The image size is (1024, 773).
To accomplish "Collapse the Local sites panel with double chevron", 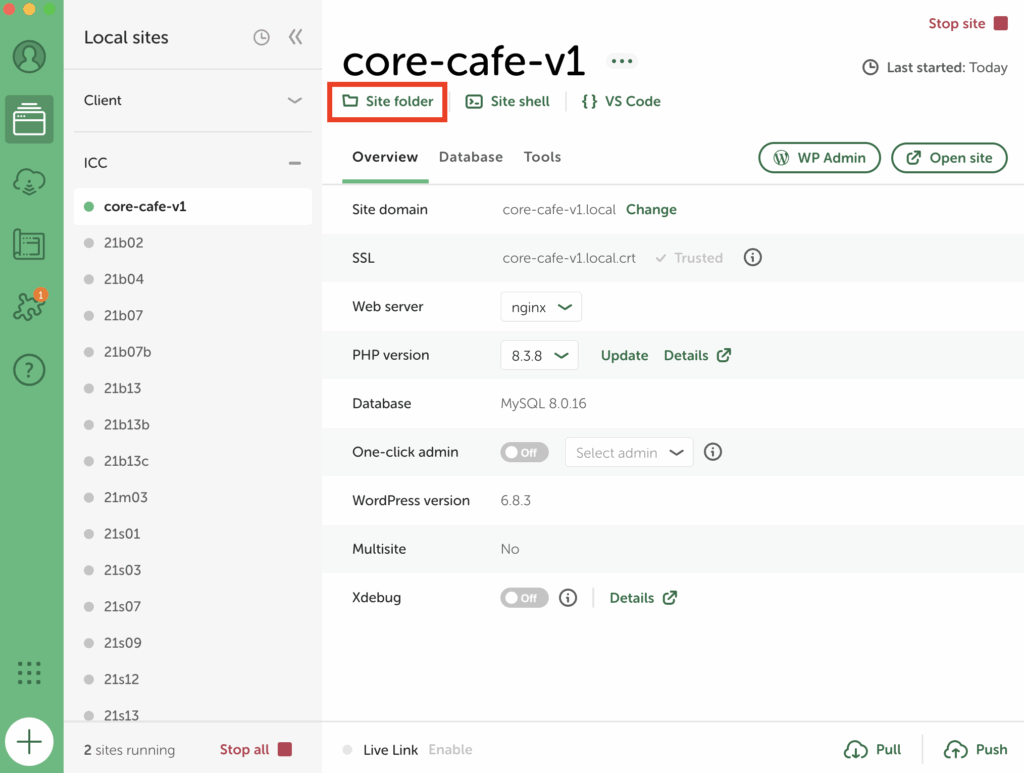I will [295, 37].
